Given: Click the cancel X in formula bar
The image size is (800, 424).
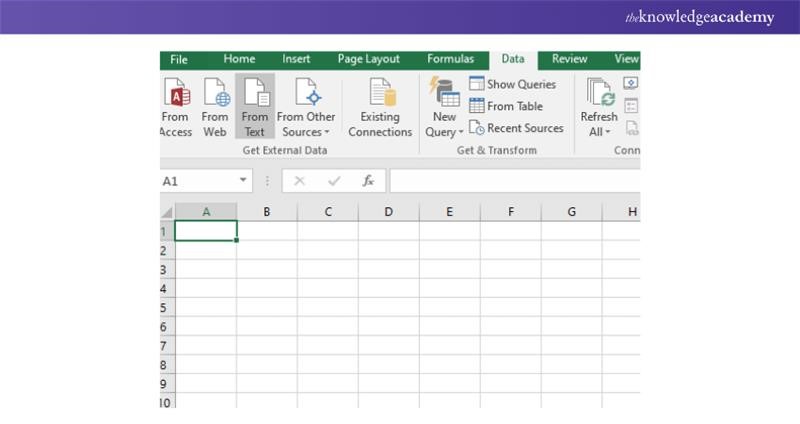Looking at the screenshot, I should point(300,181).
